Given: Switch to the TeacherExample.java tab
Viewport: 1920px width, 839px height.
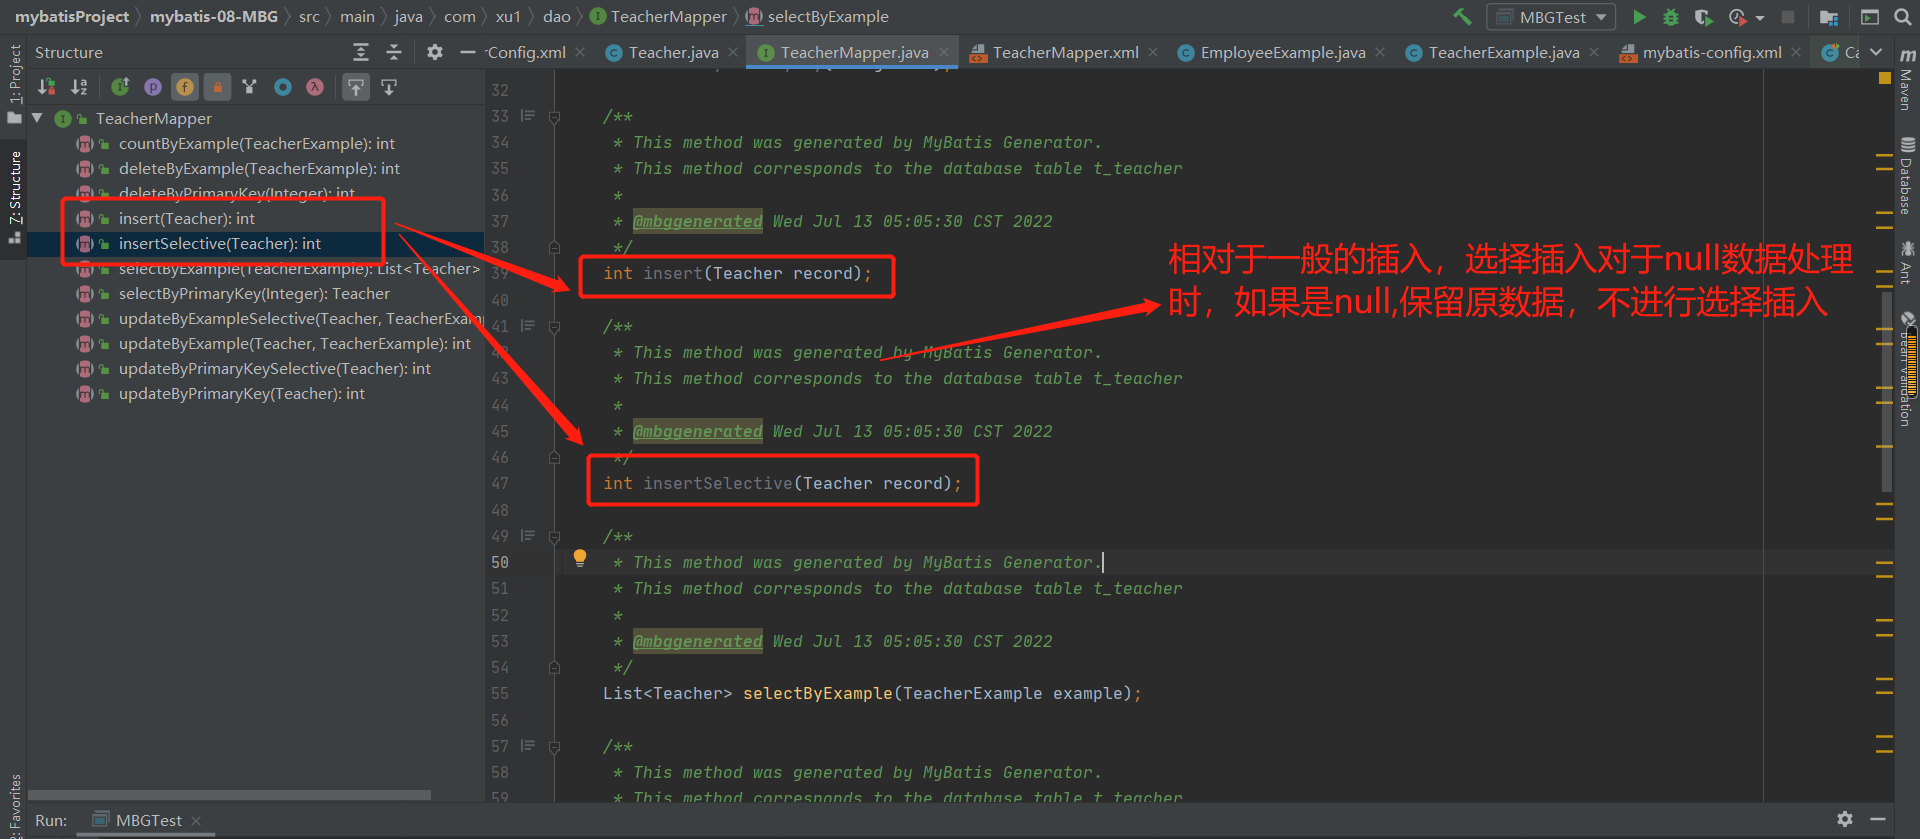Looking at the screenshot, I should [1504, 52].
